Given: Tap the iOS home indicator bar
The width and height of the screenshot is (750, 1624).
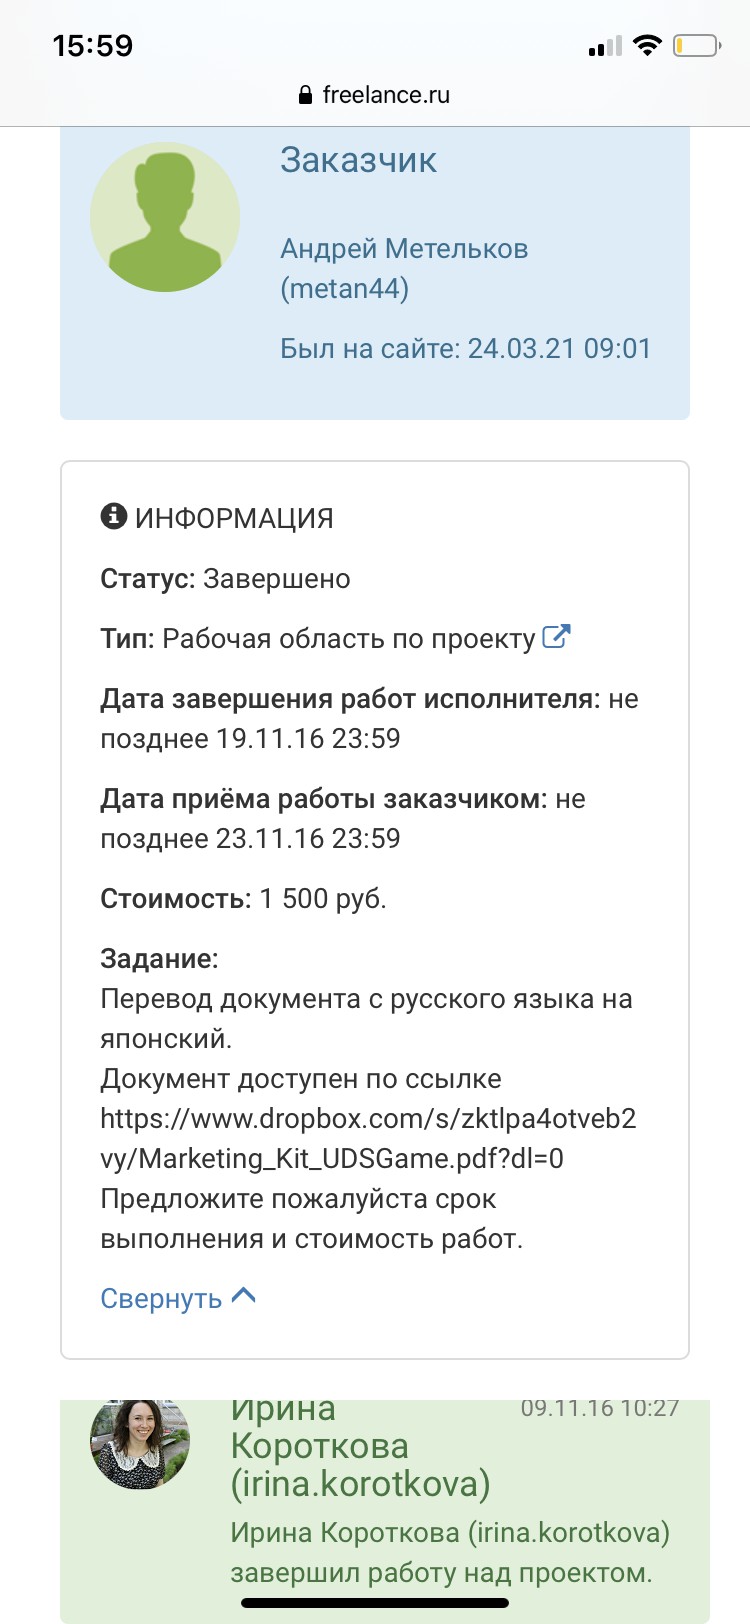Looking at the screenshot, I should (x=375, y=1603).
